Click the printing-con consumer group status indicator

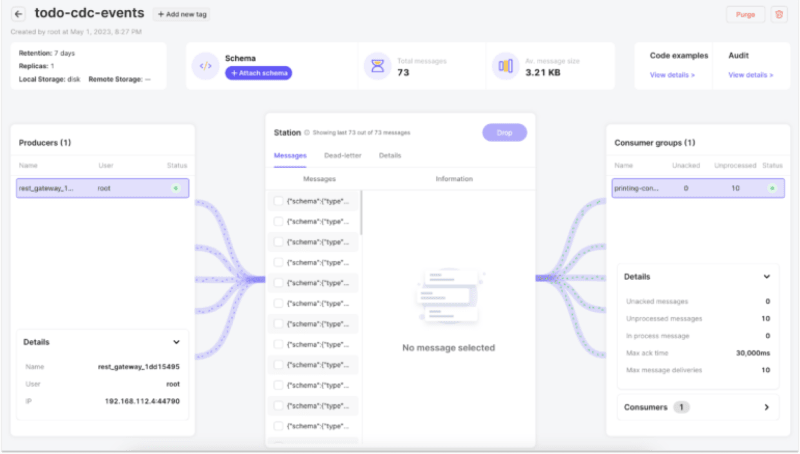772,188
